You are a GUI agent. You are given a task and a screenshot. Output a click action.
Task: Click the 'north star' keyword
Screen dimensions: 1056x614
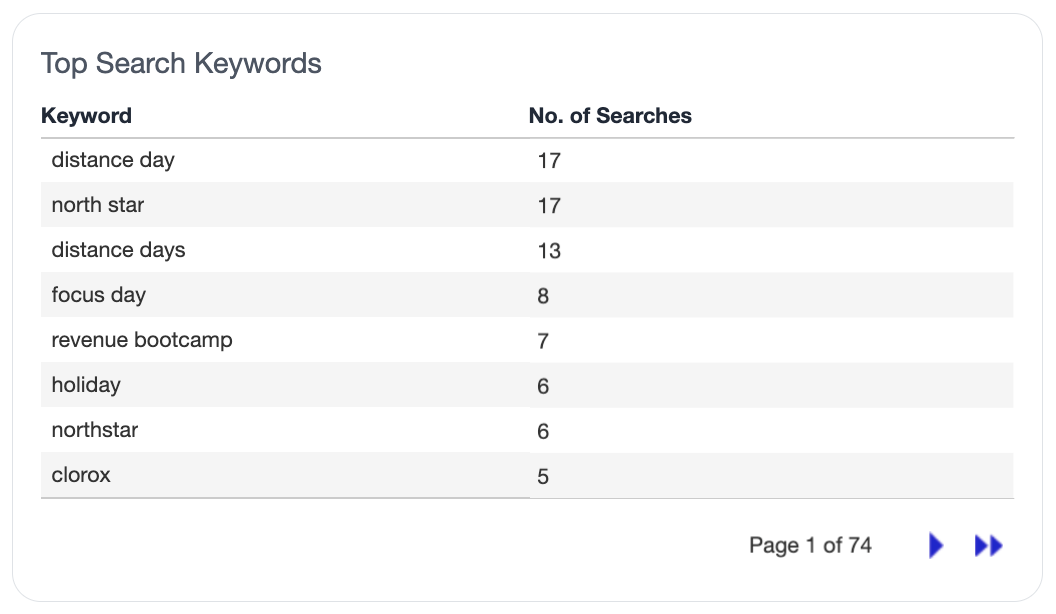point(98,205)
